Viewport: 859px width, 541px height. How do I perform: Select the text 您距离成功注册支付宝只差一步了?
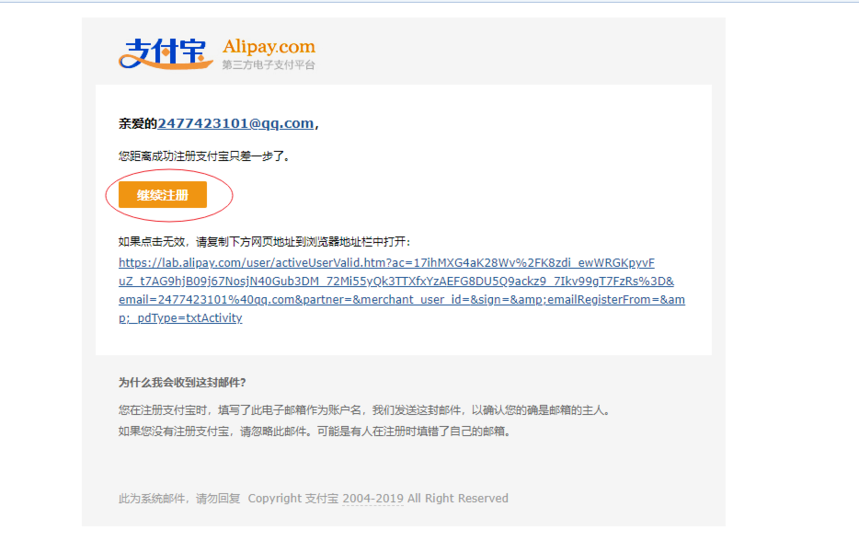click(204, 157)
